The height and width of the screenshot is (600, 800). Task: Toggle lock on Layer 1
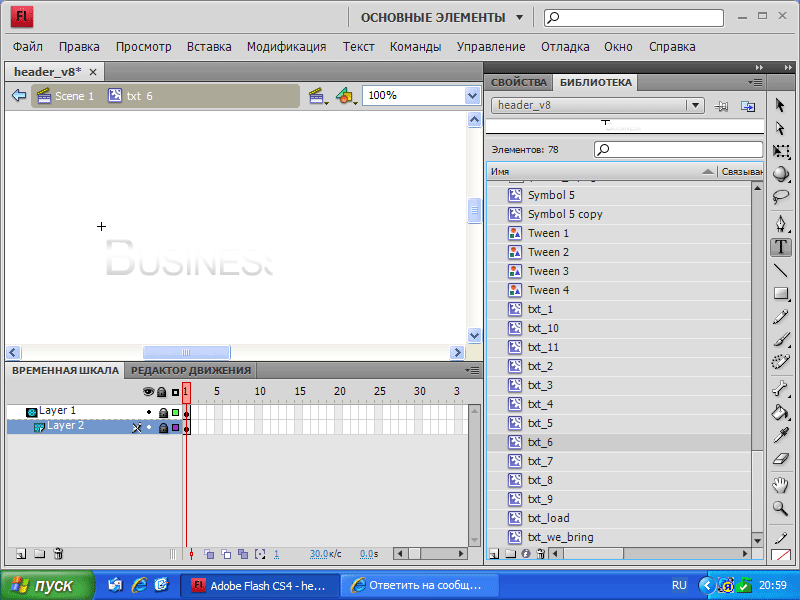coord(163,412)
